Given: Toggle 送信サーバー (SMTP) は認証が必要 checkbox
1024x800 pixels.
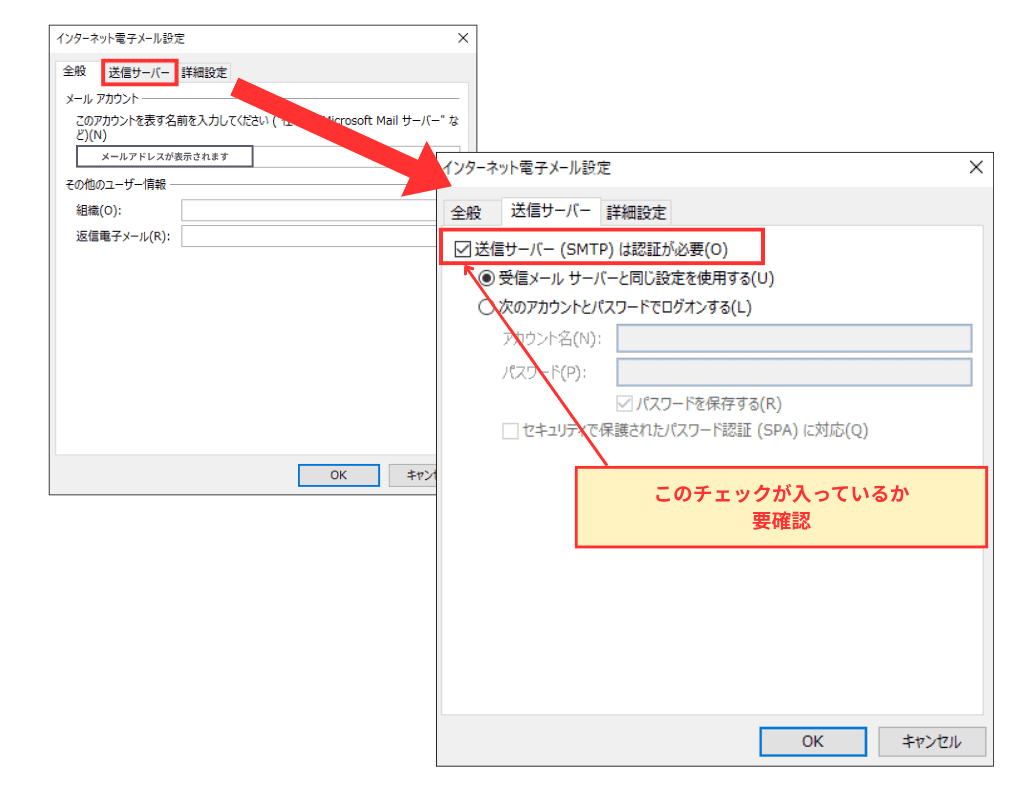Looking at the screenshot, I should (x=462, y=250).
